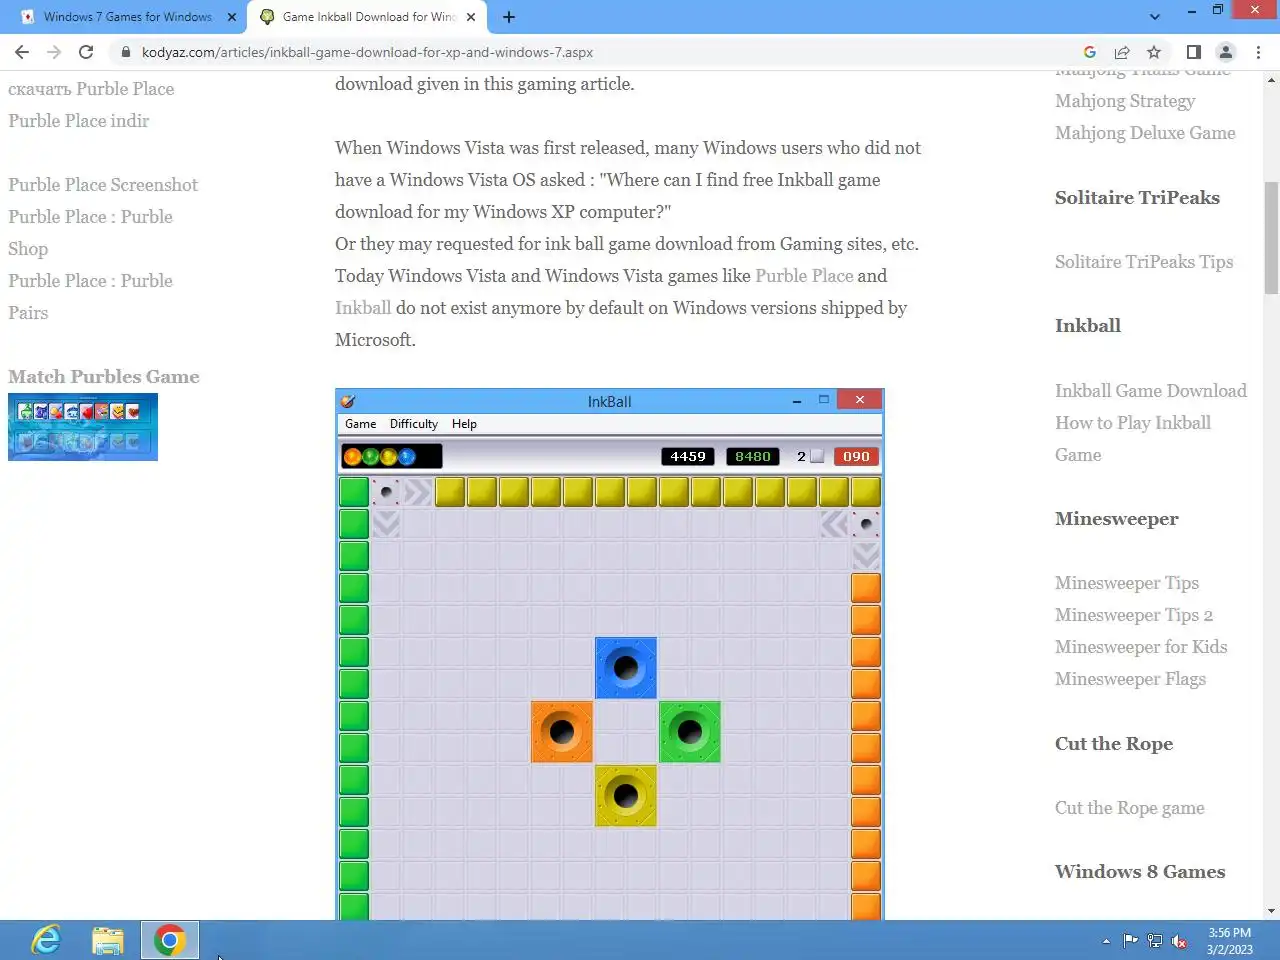Screen dimensions: 1280x960
Task: Close the Game Inkball Download tab
Action: [471, 17]
